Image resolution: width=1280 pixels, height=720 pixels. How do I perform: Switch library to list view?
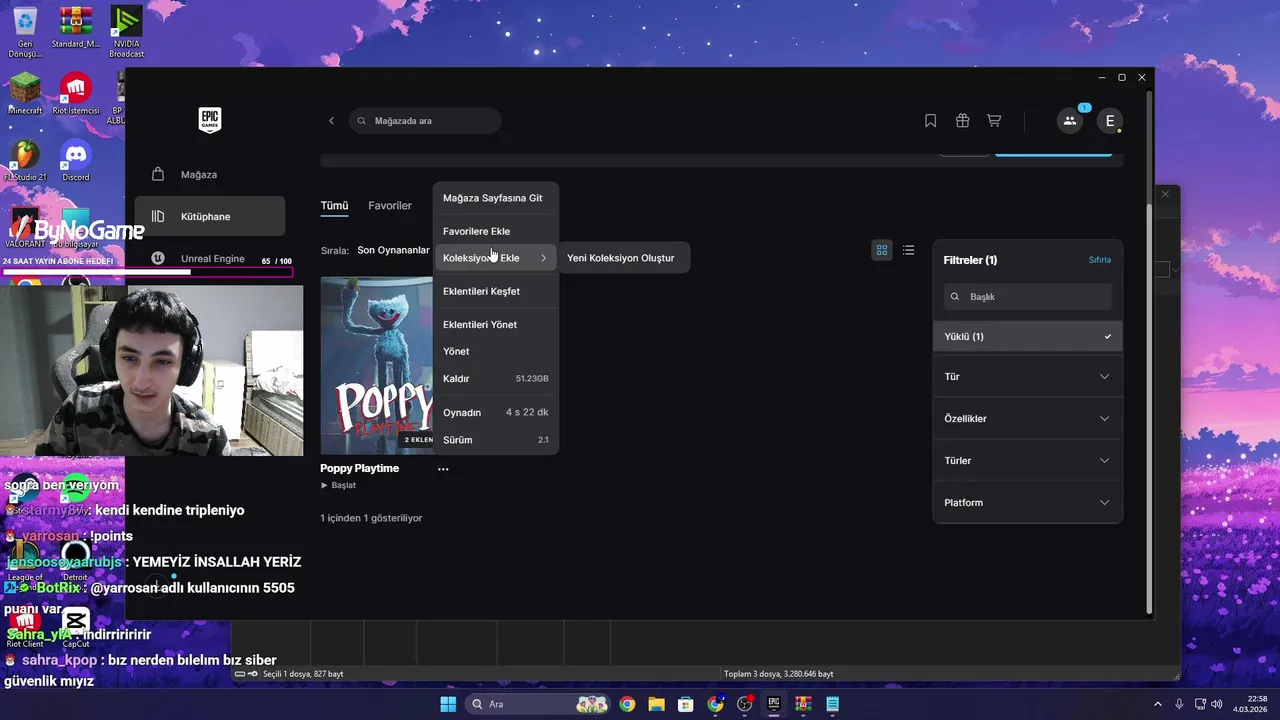[908, 250]
